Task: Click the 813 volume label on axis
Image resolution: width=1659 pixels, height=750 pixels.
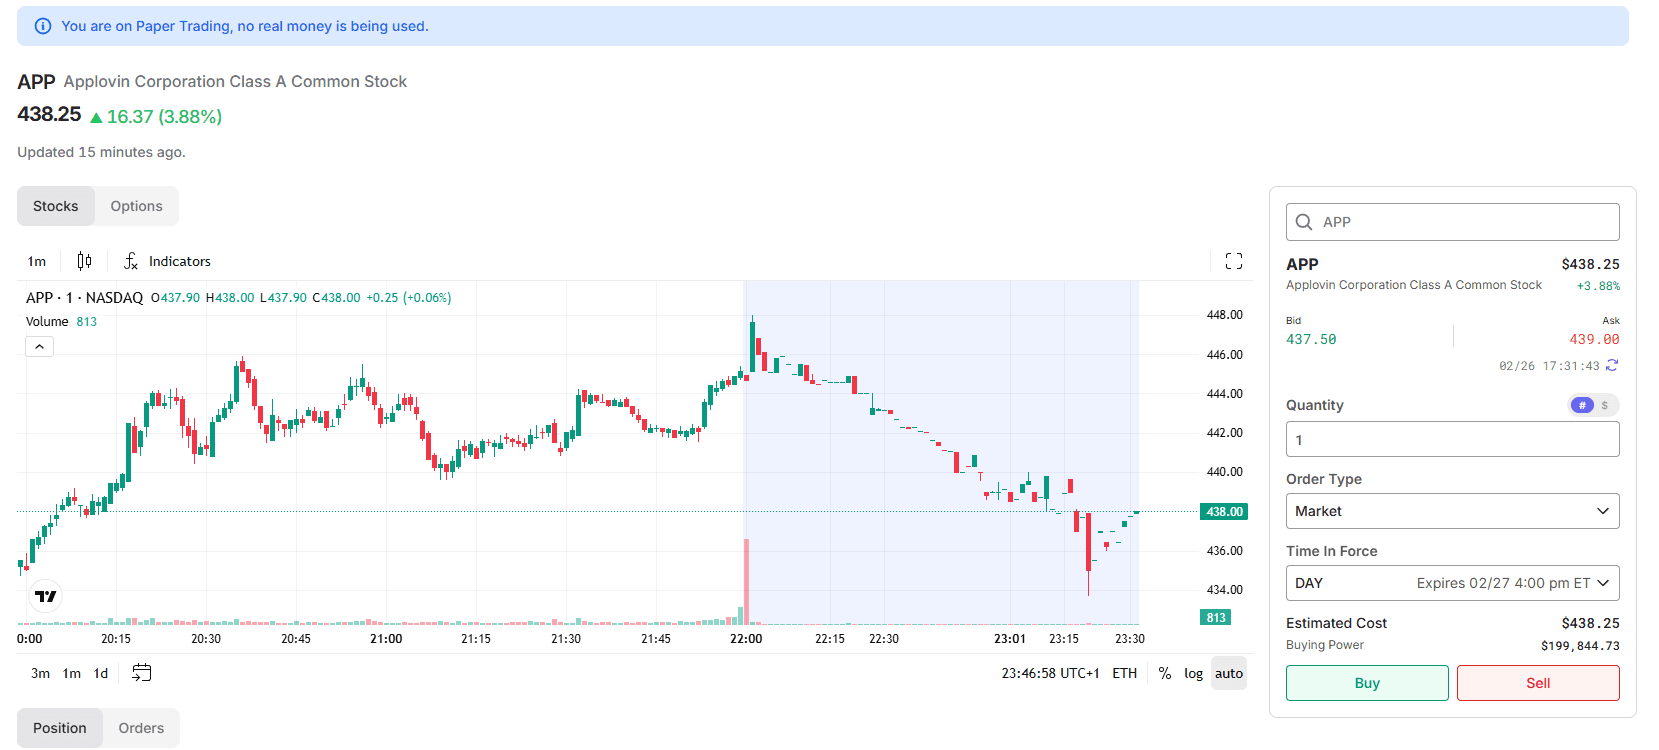Action: click(x=1215, y=618)
